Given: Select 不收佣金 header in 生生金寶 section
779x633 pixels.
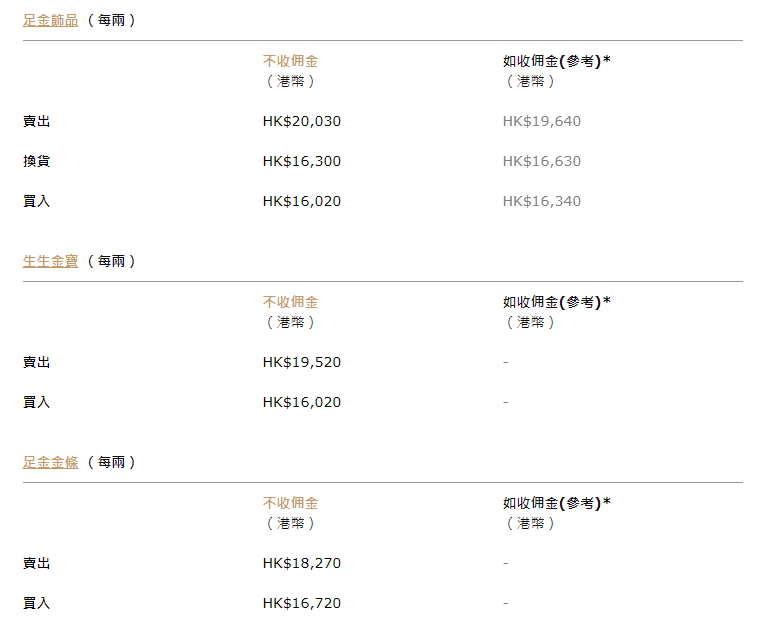Looking at the screenshot, I should pyautogui.click(x=291, y=301).
